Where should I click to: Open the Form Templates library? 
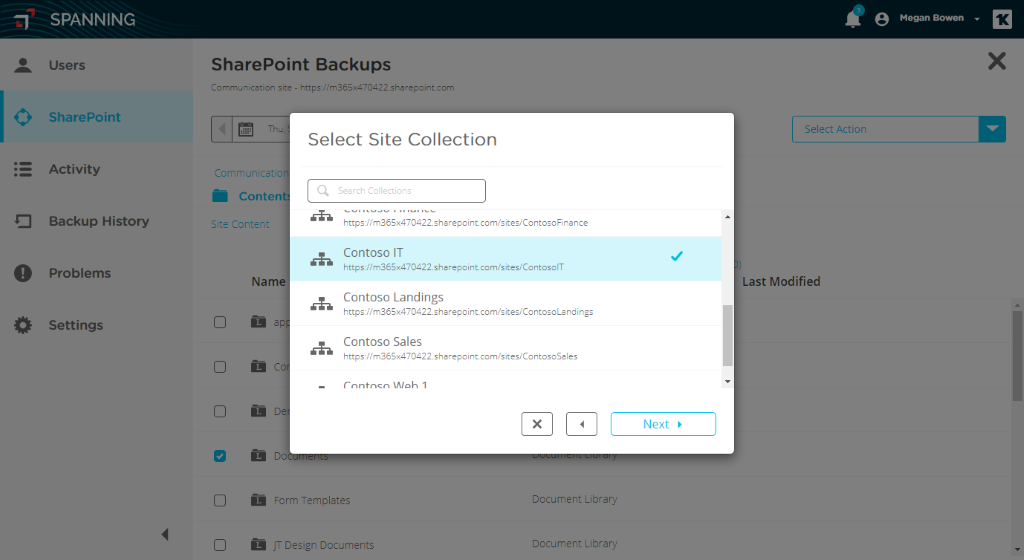click(312, 501)
